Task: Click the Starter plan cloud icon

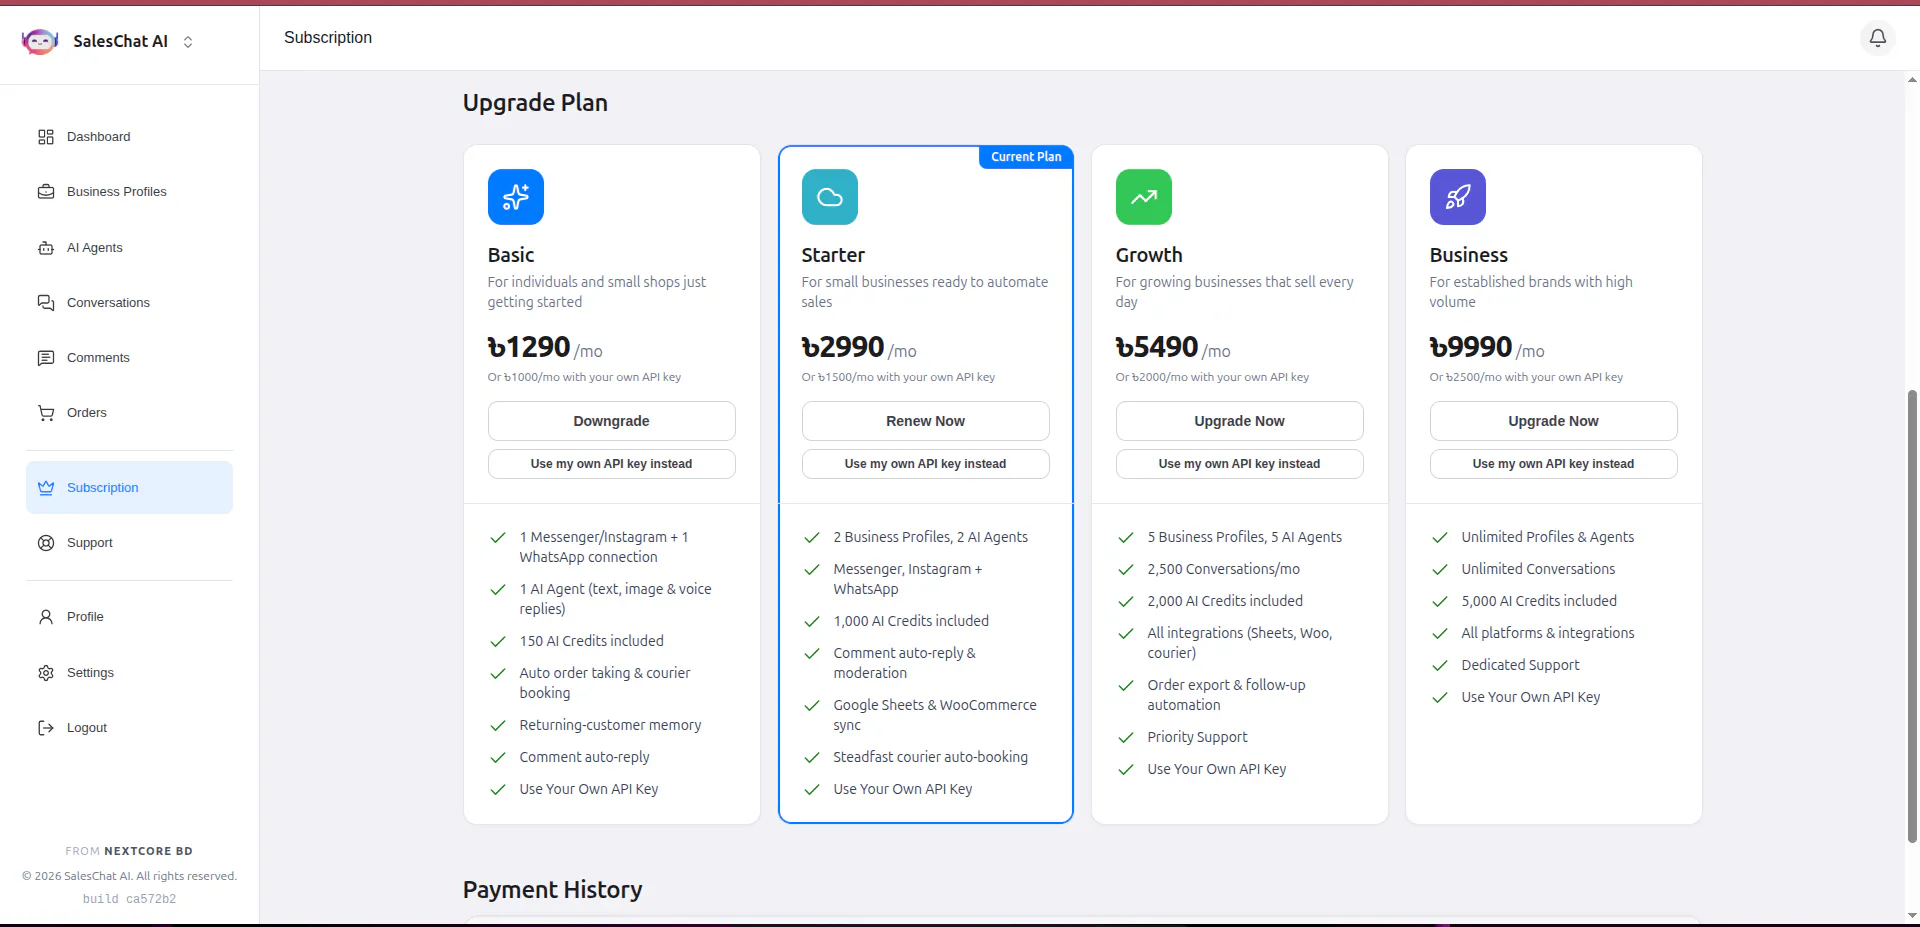Action: pos(830,197)
